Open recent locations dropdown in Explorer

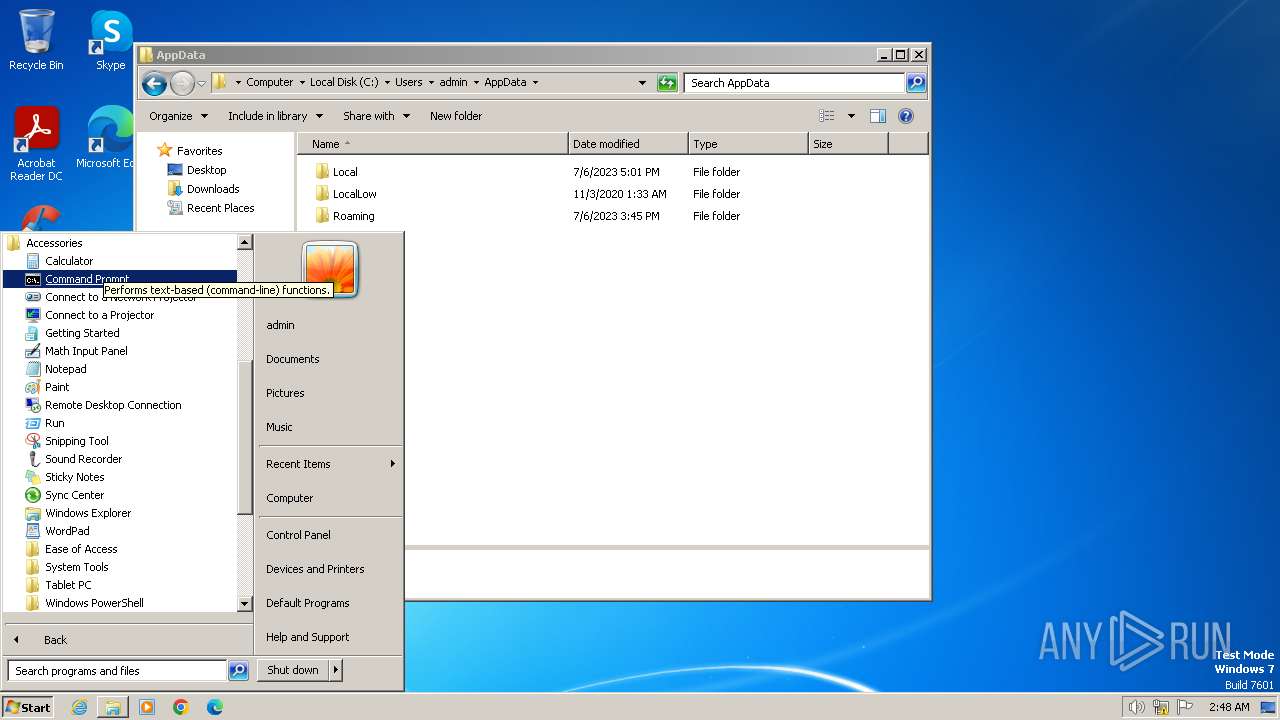pyautogui.click(x=202, y=83)
